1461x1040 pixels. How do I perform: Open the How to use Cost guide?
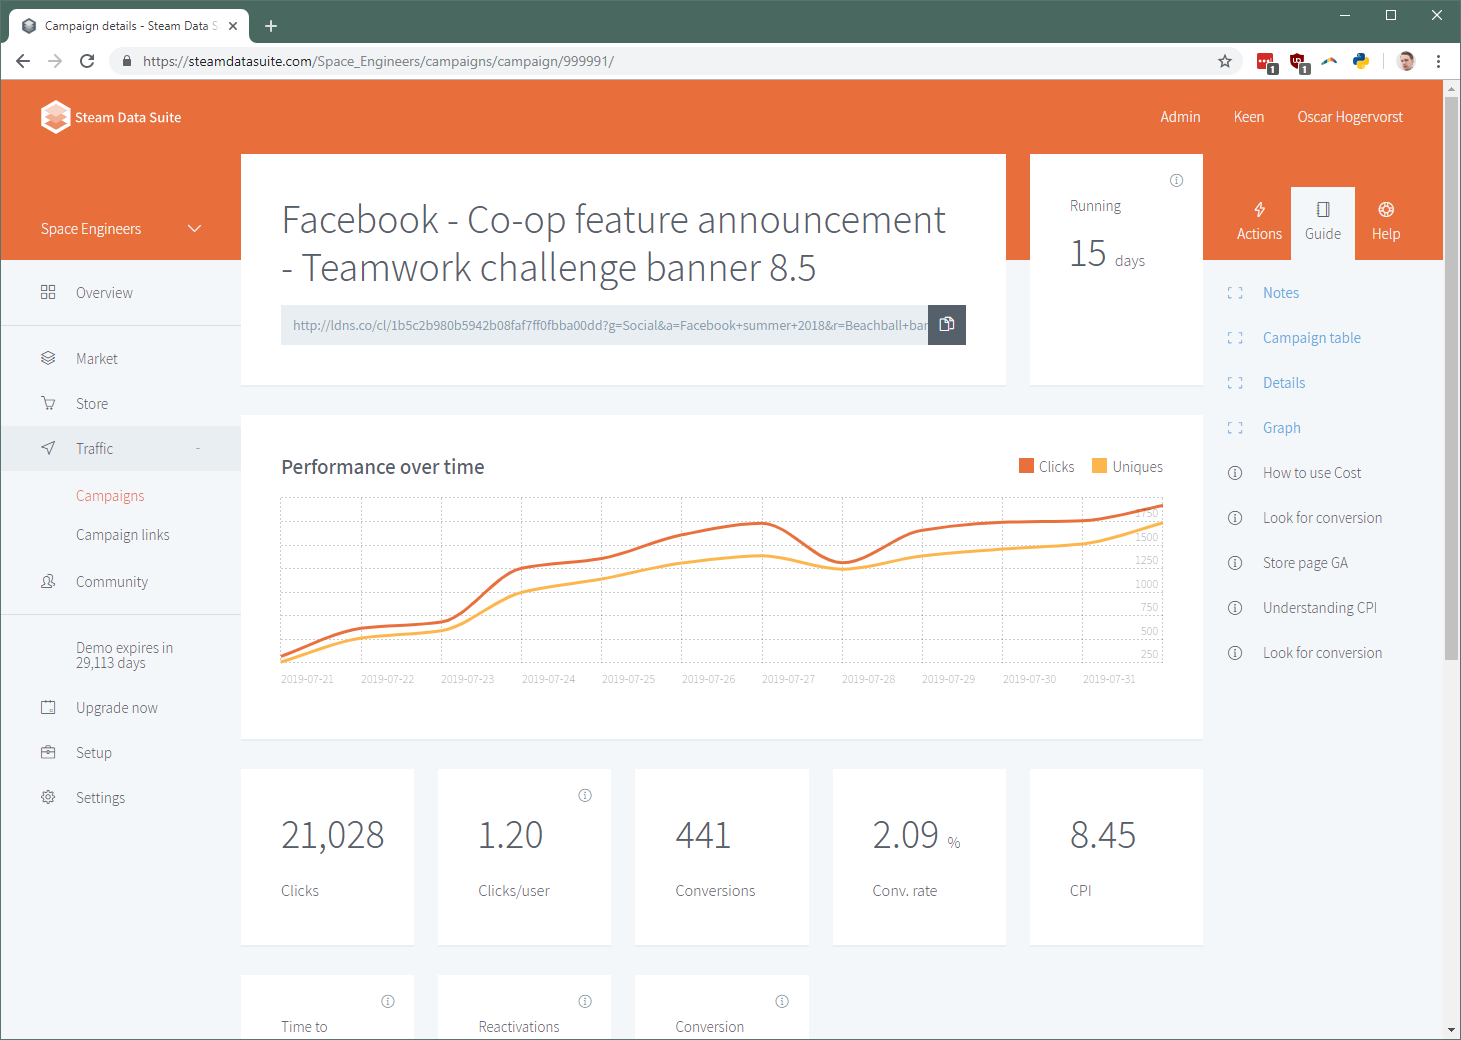[1312, 473]
